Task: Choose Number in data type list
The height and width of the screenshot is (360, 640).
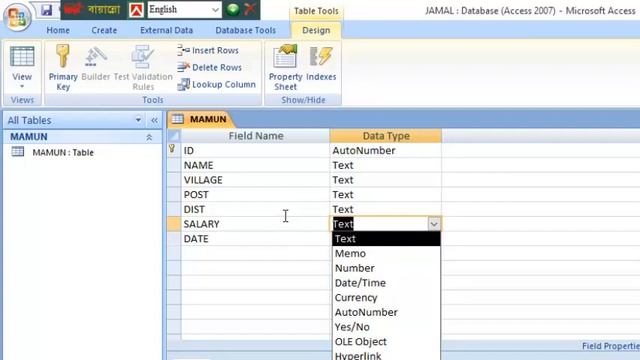Action: 386,268
